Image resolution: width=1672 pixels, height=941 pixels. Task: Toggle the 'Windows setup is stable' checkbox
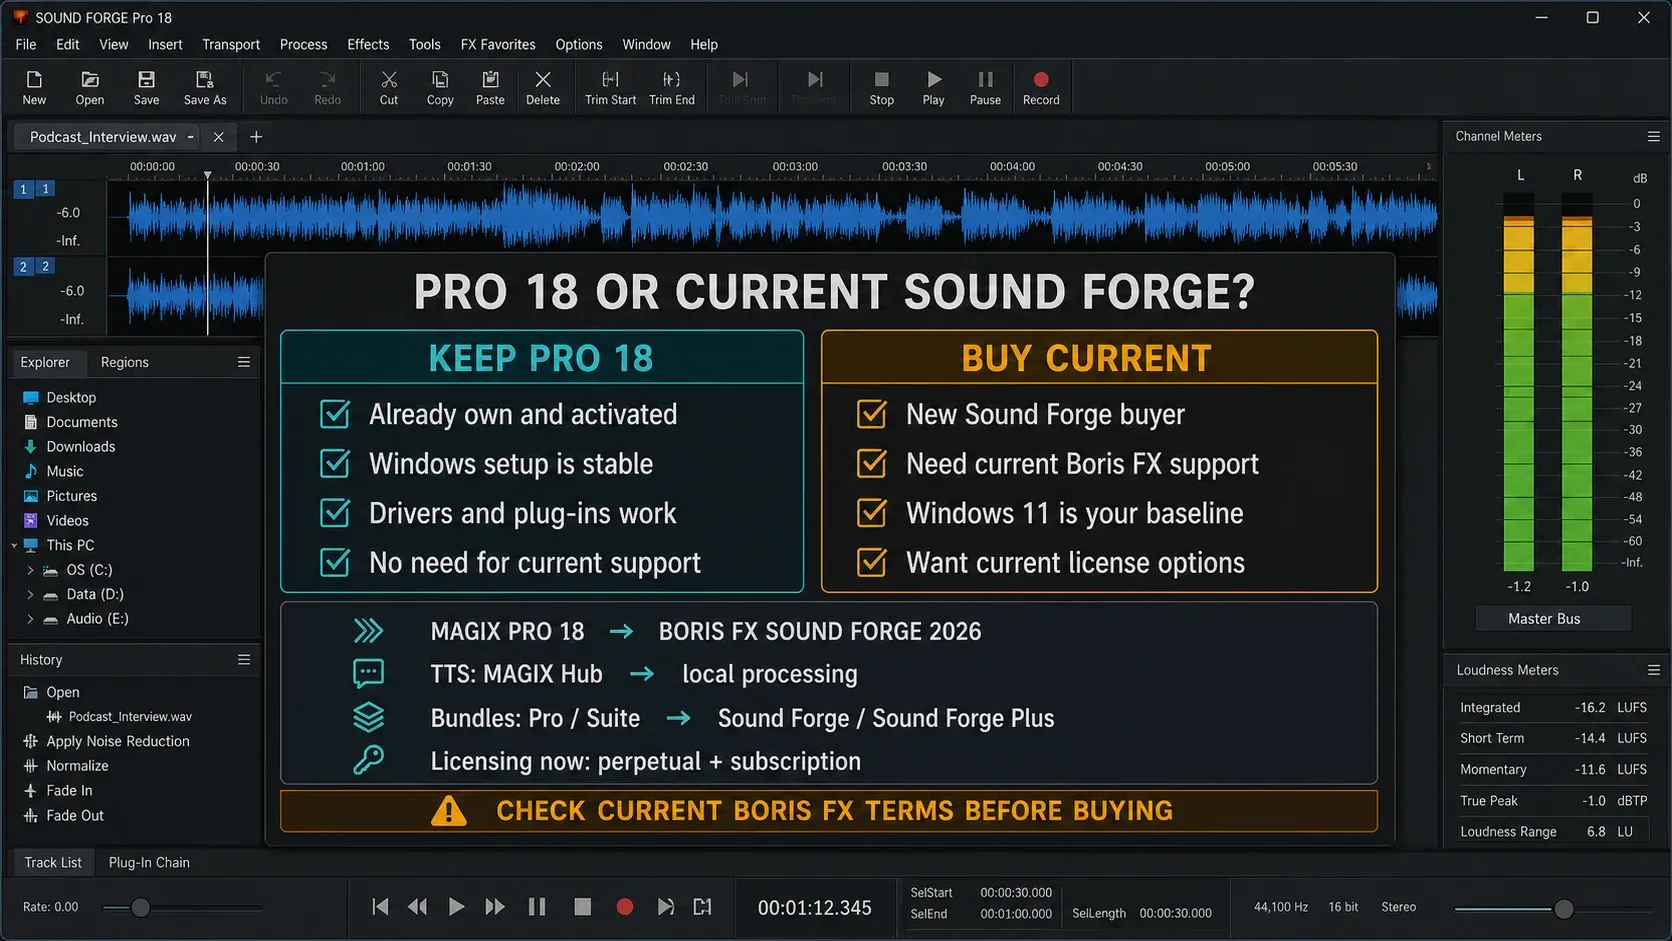point(335,463)
